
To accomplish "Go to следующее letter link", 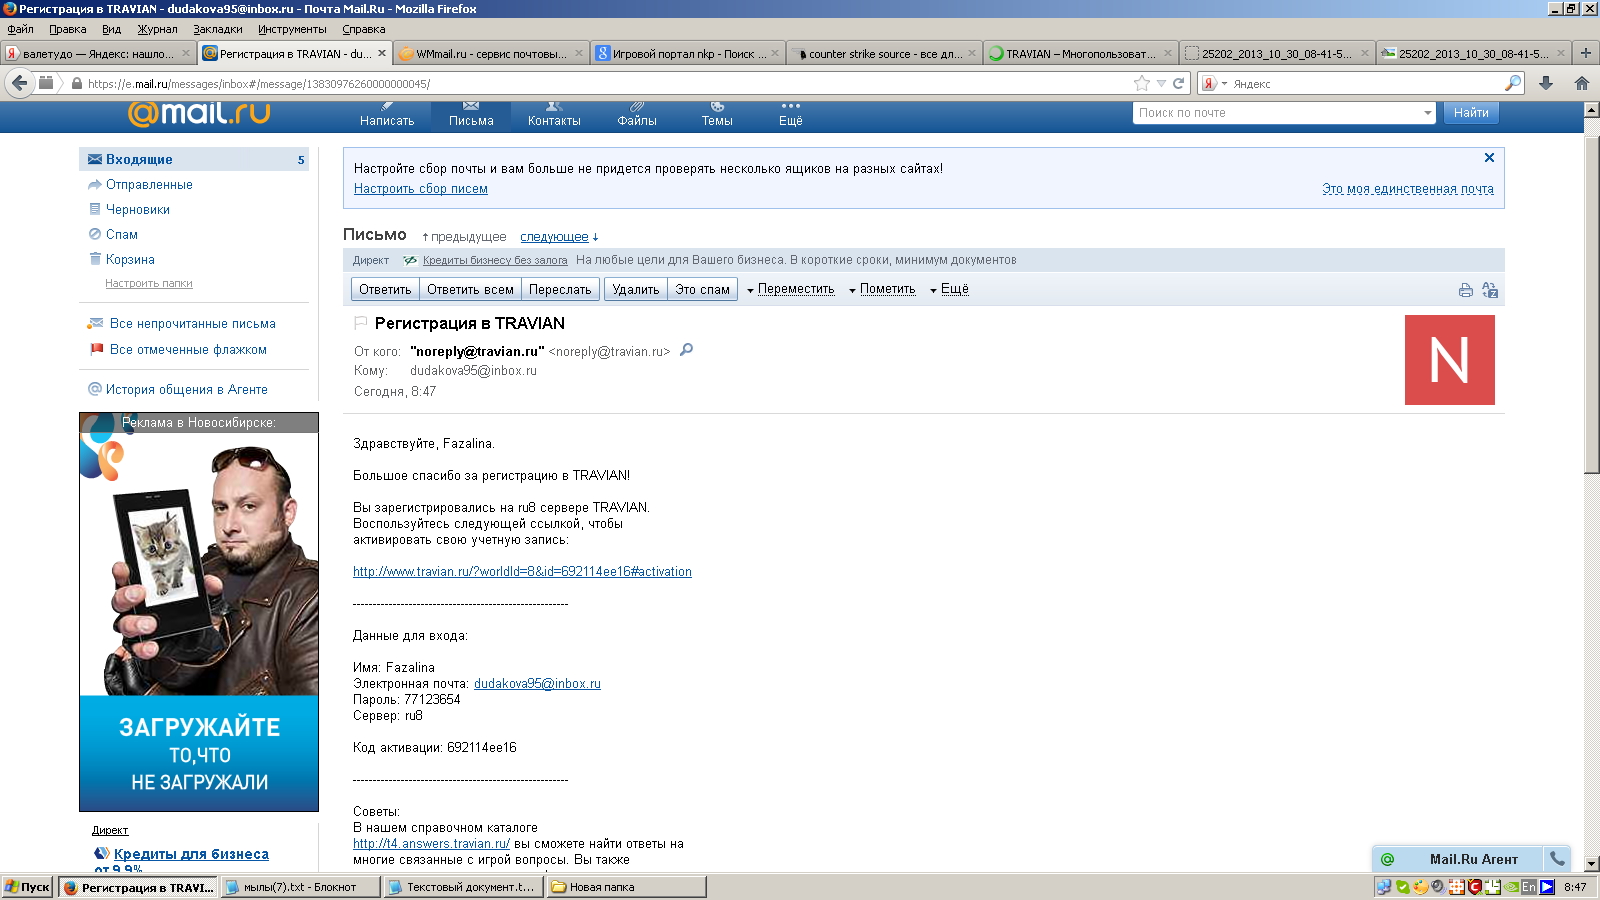I will click(554, 237).
